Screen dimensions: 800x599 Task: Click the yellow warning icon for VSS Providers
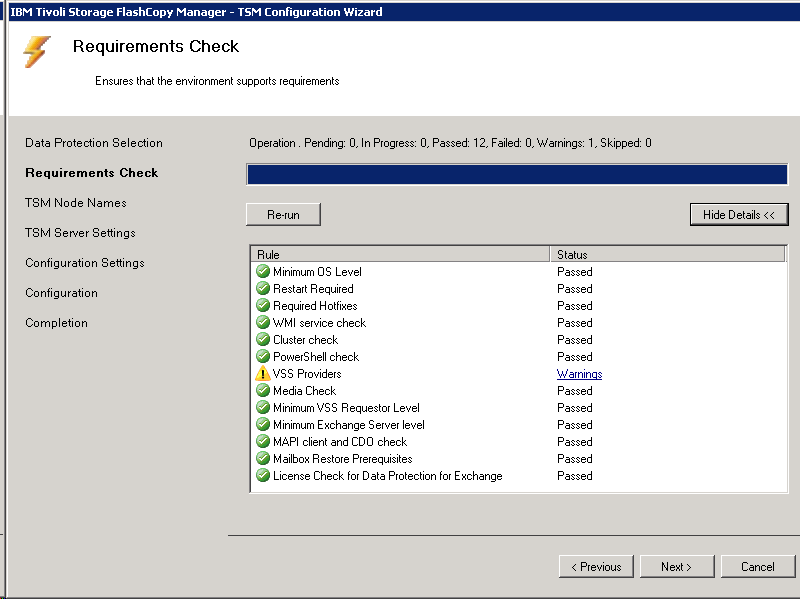pyautogui.click(x=263, y=374)
